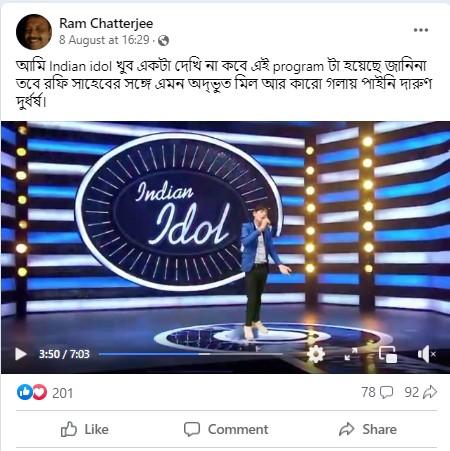Image resolution: width=450 pixels, height=451 pixels.
Task: Unmute the video volume icon
Action: (x=426, y=354)
